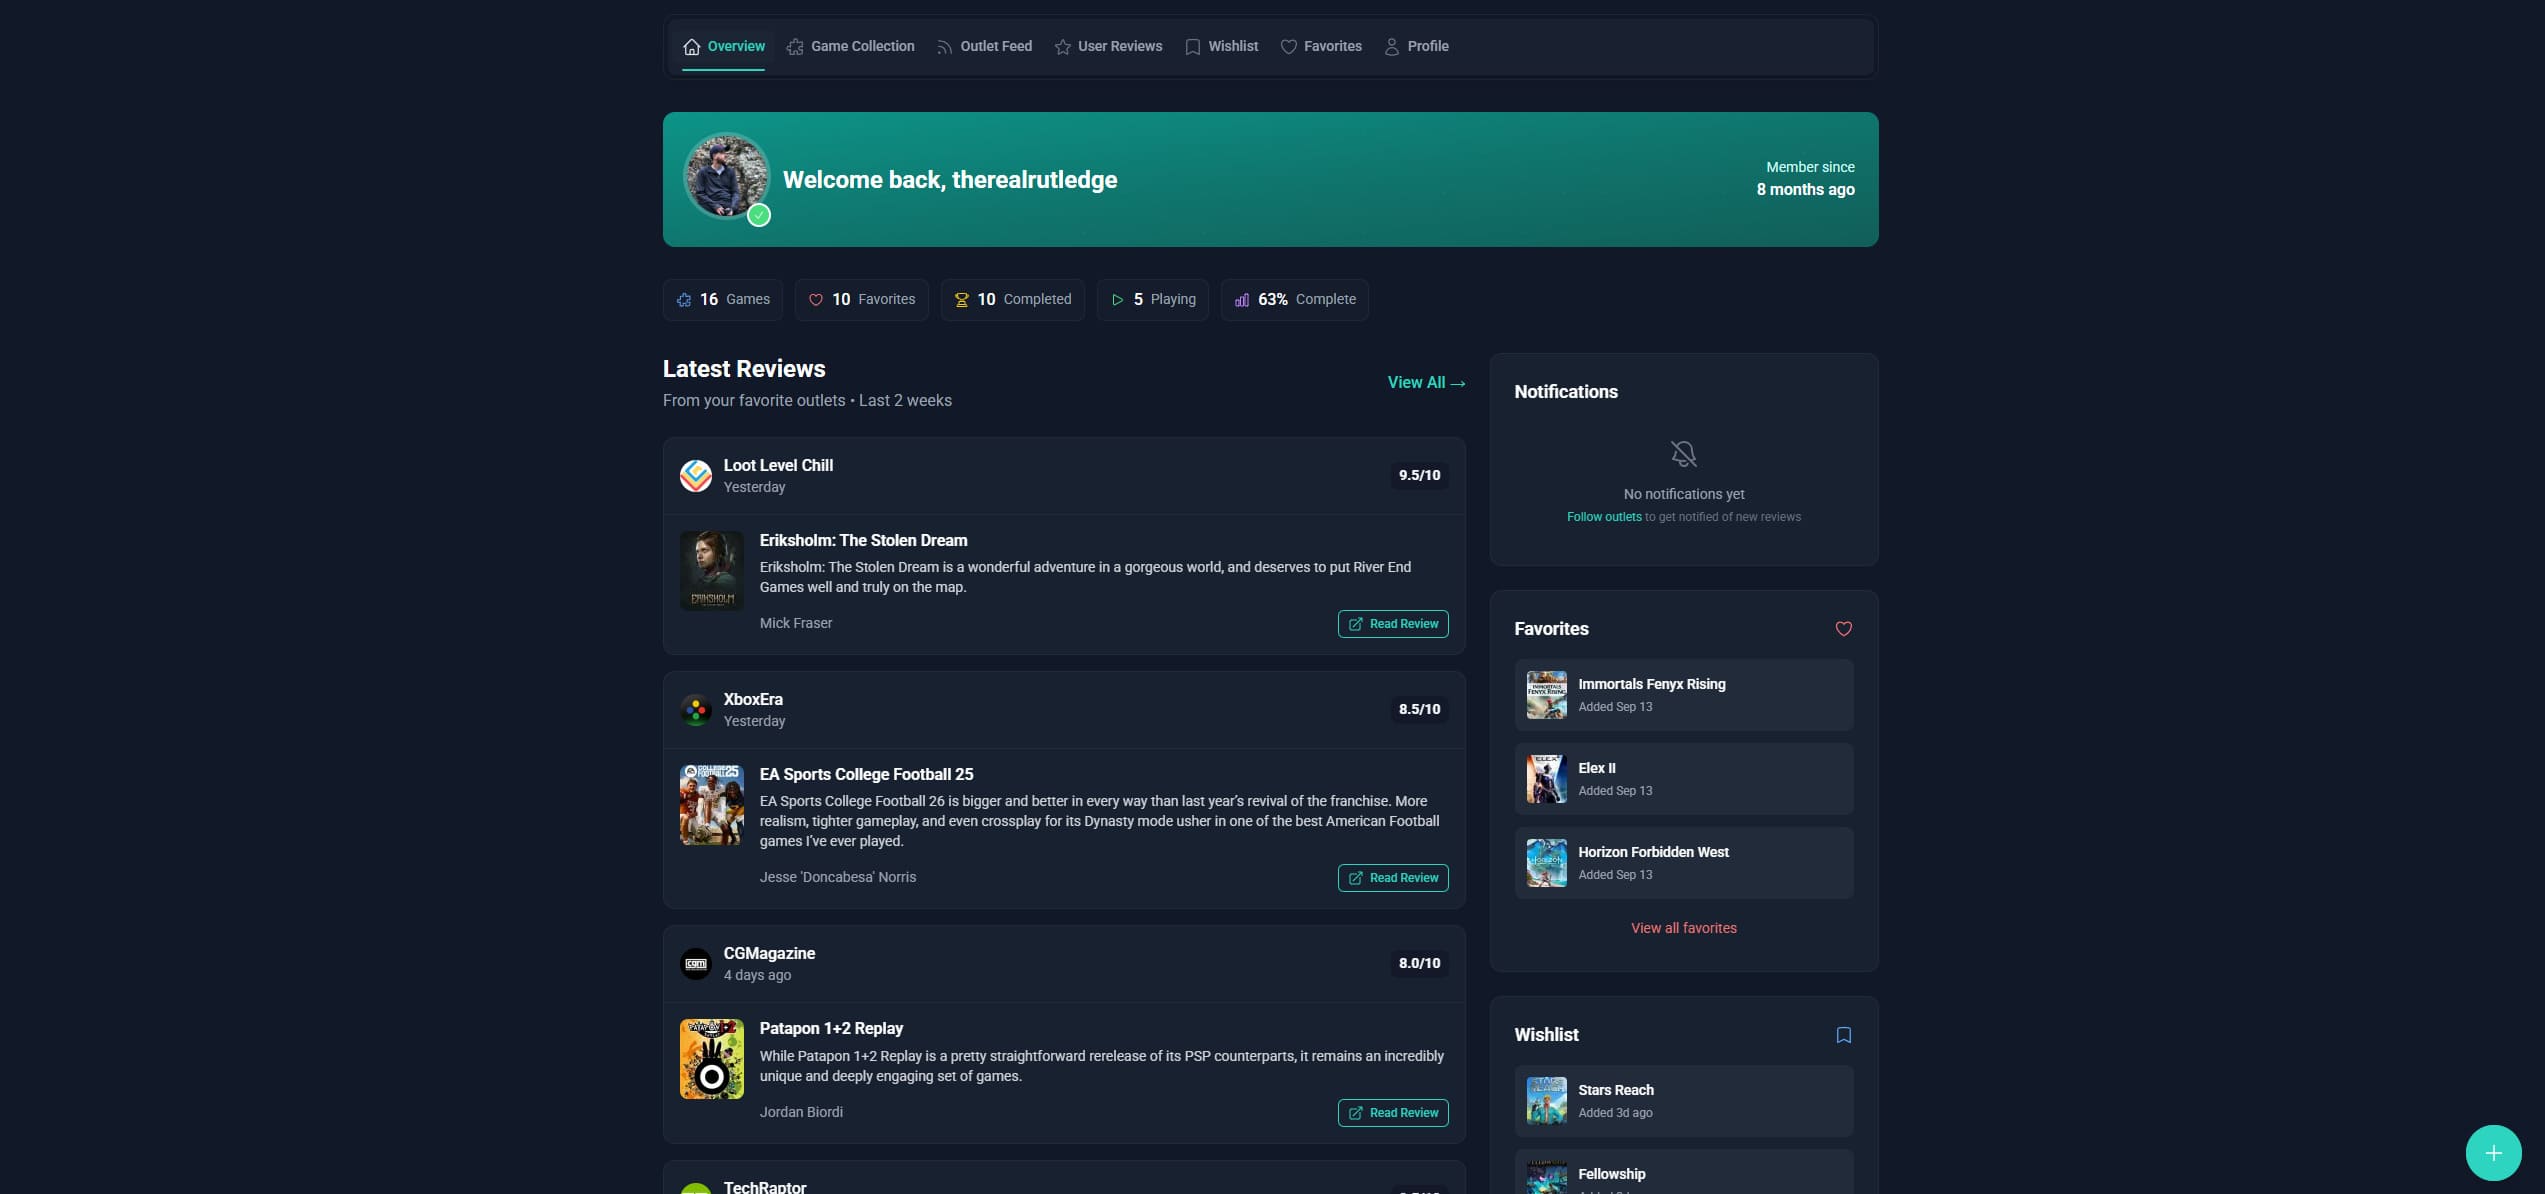Open View All latest reviews
The width and height of the screenshot is (2545, 1194).
point(1426,383)
